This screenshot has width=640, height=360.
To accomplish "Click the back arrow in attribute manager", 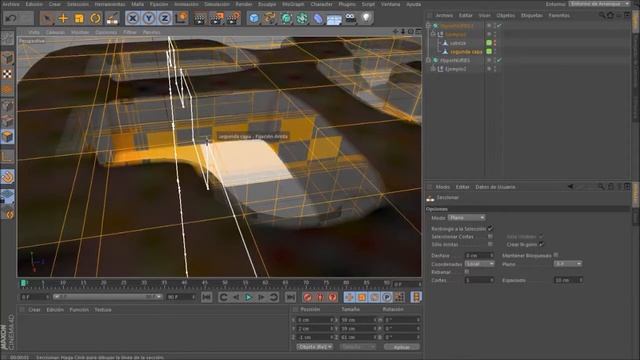I will [x=570, y=187].
